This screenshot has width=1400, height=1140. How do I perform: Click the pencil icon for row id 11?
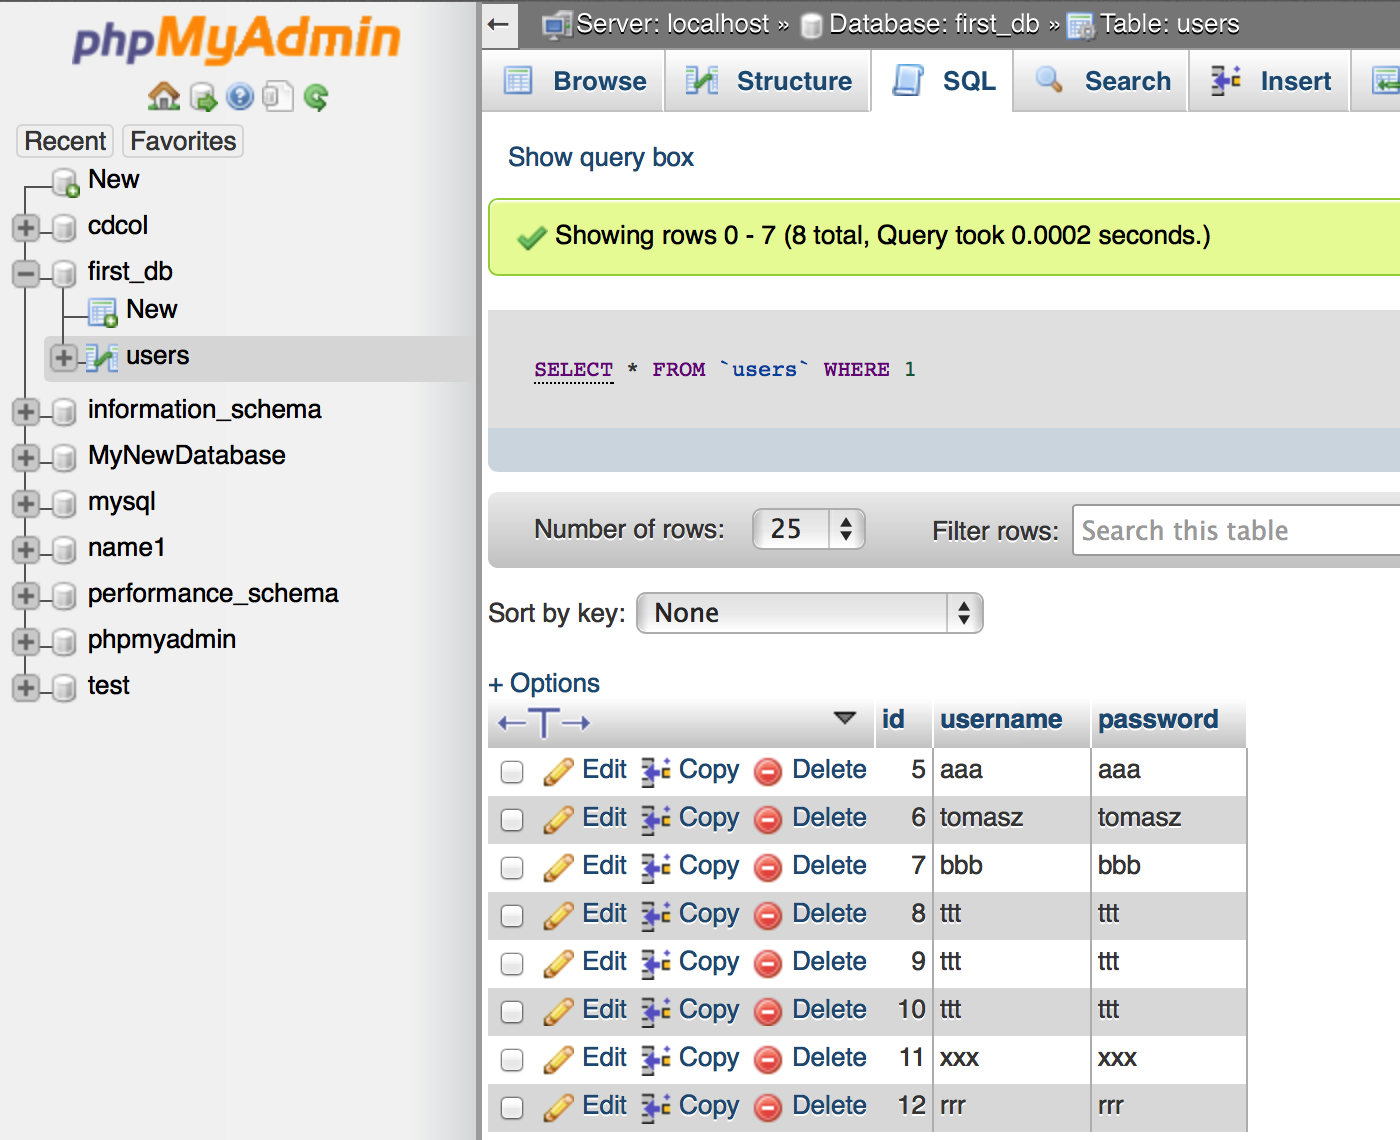[557, 1059]
